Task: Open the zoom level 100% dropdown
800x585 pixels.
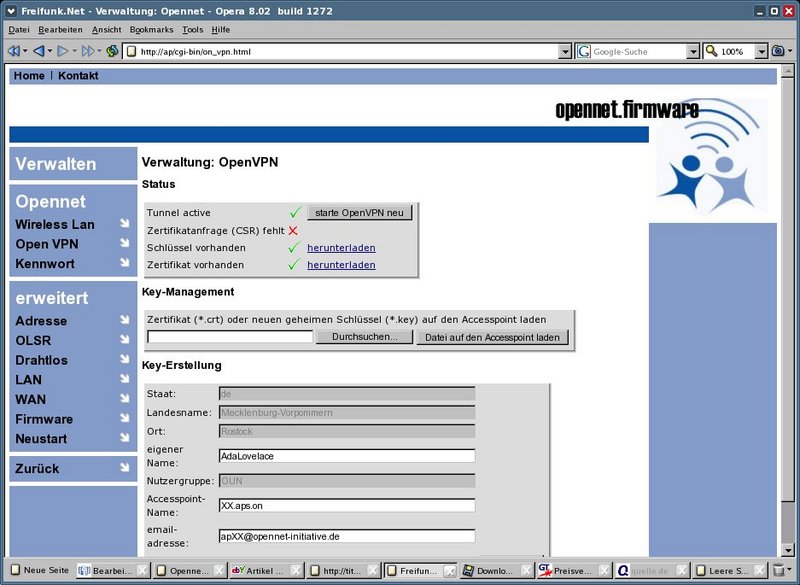Action: [761, 52]
